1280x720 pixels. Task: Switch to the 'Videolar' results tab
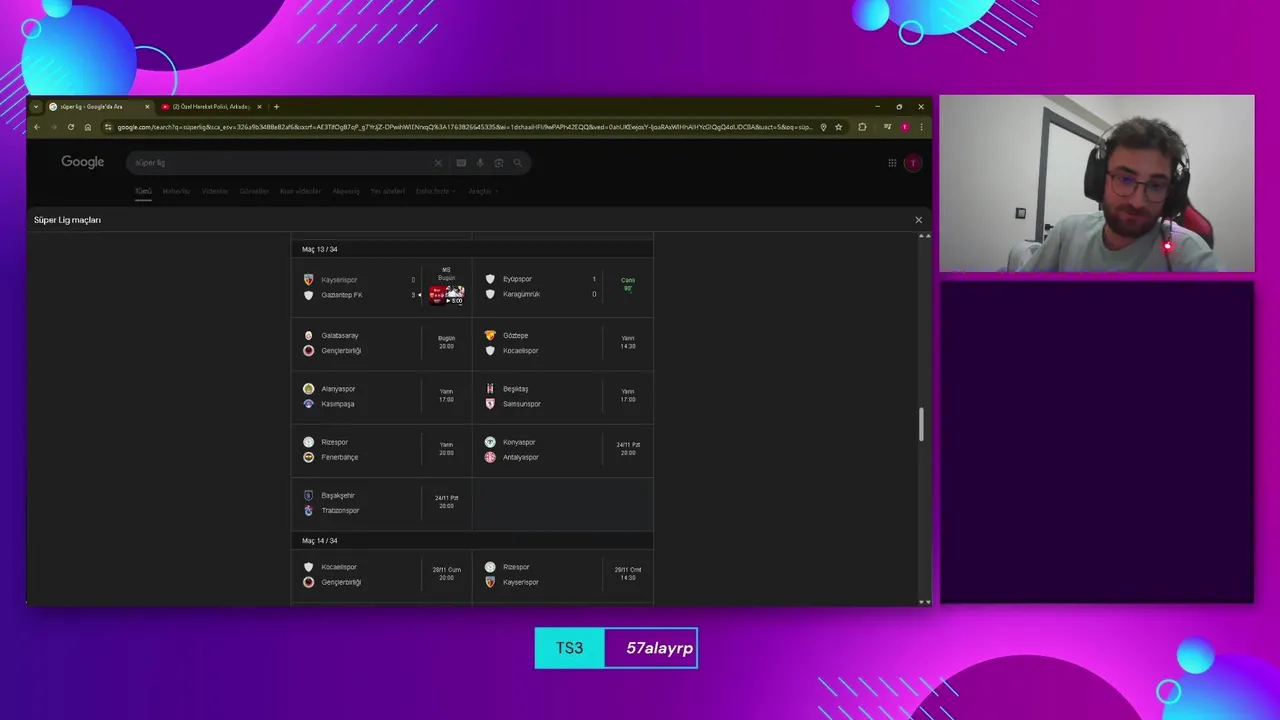215,191
